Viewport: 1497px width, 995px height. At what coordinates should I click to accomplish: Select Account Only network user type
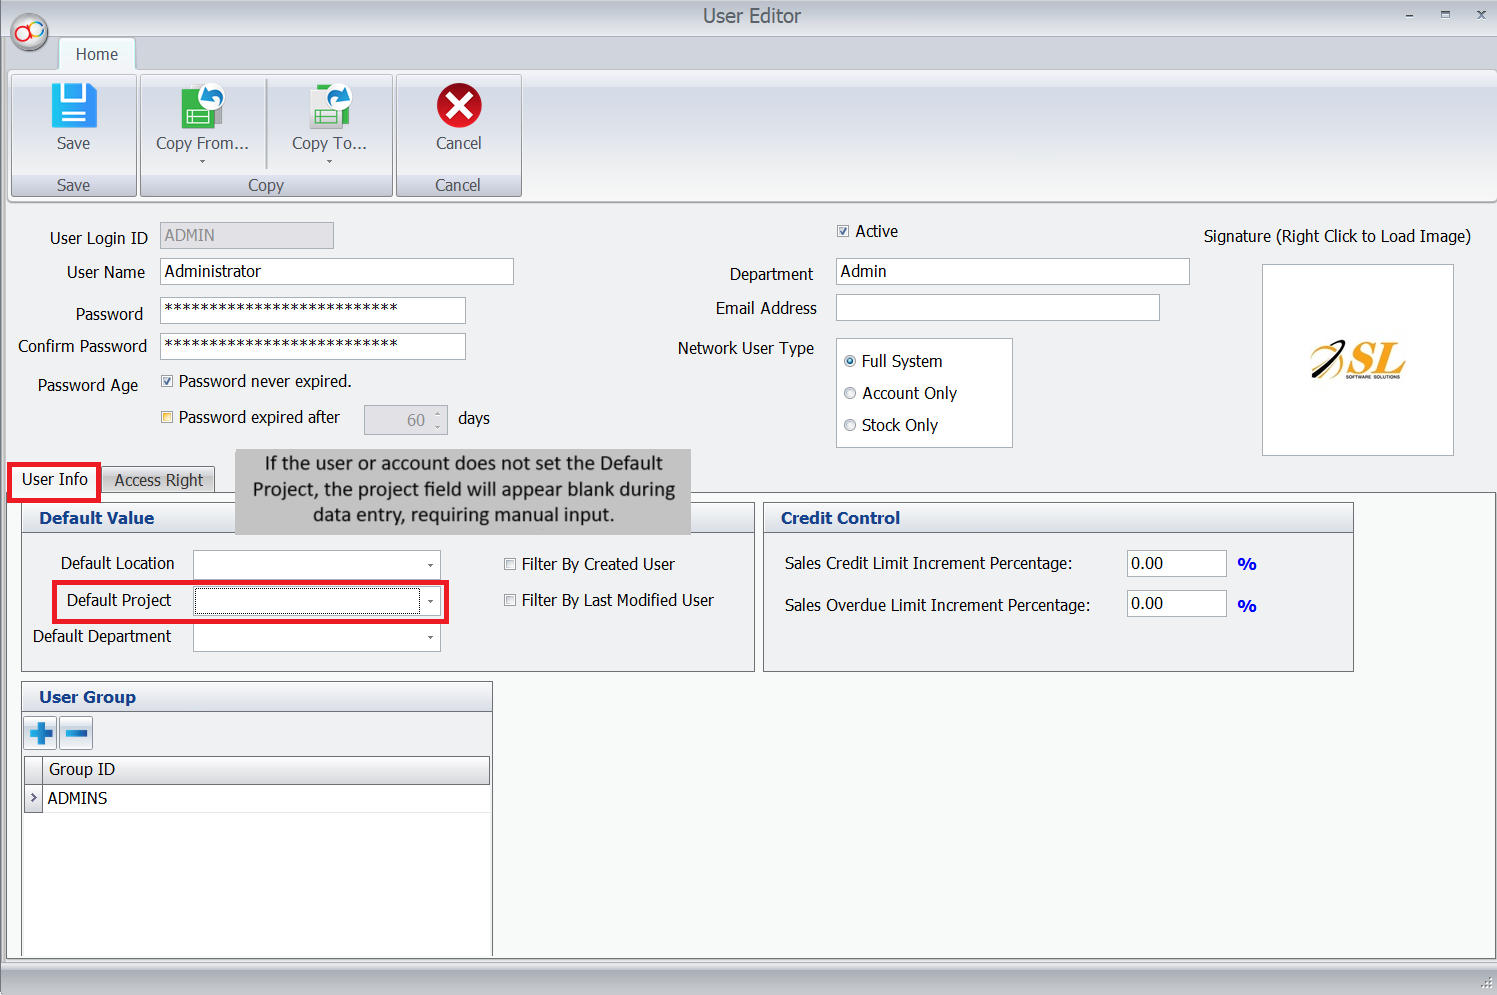point(850,394)
